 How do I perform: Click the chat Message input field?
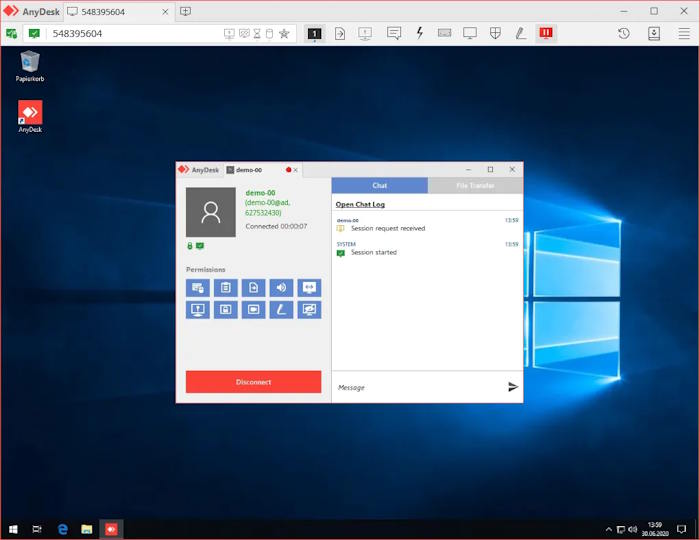point(419,387)
